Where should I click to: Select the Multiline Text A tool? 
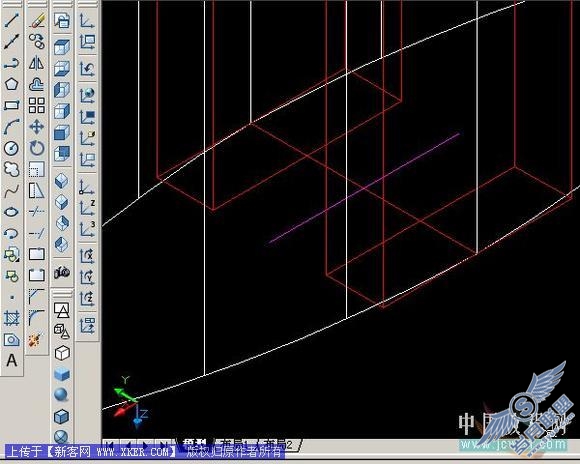[x=11, y=360]
